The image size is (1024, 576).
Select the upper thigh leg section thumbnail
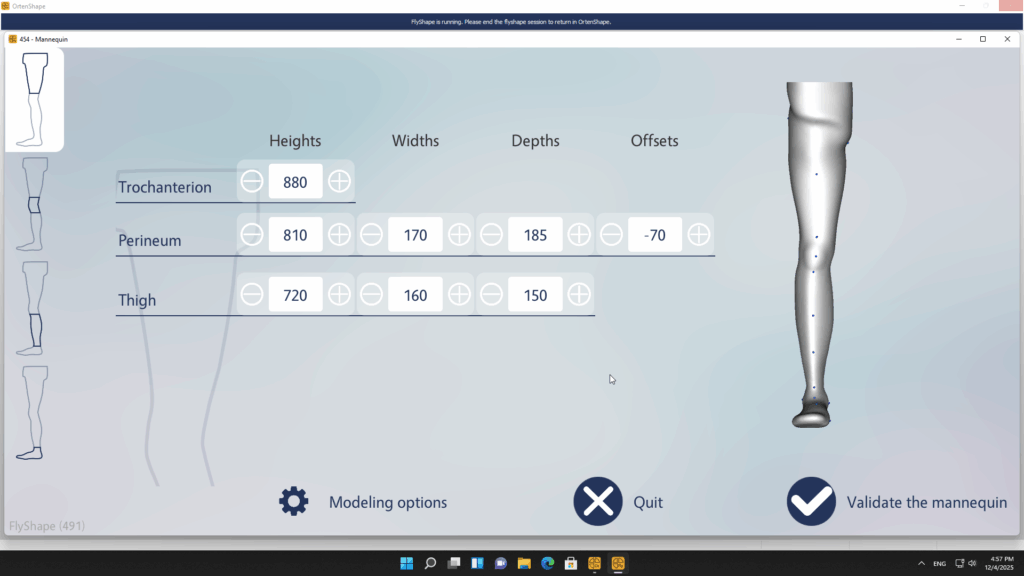pos(34,100)
